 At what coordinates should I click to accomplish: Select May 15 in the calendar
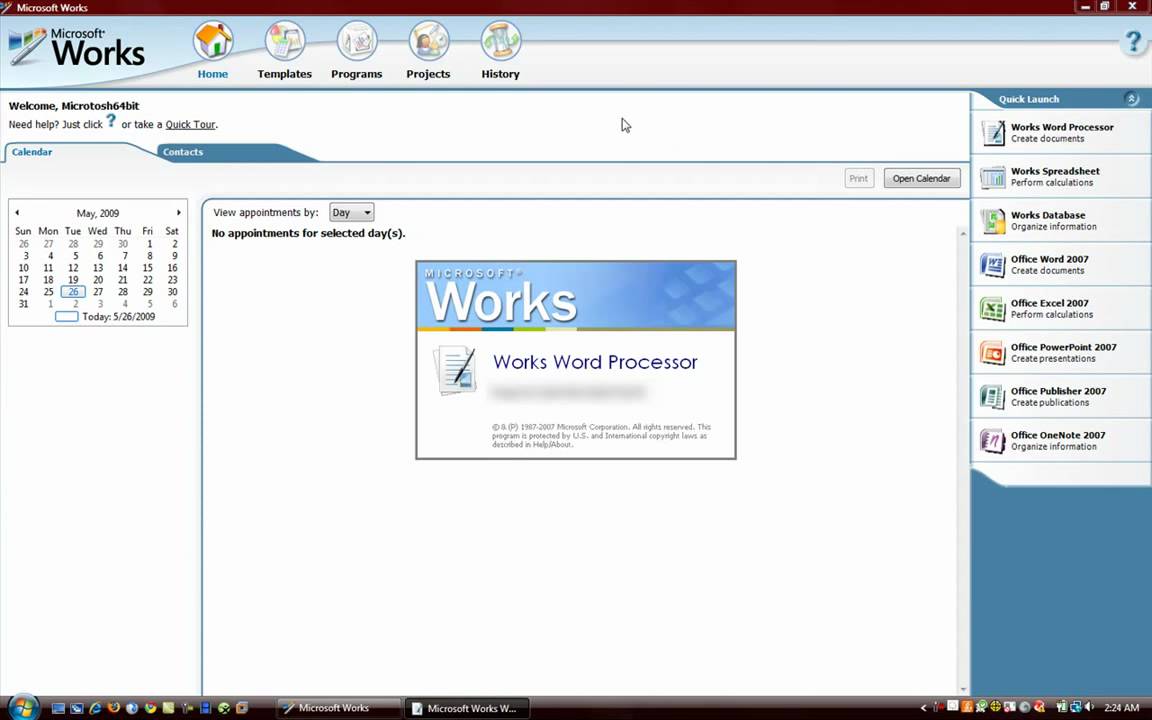[148, 268]
